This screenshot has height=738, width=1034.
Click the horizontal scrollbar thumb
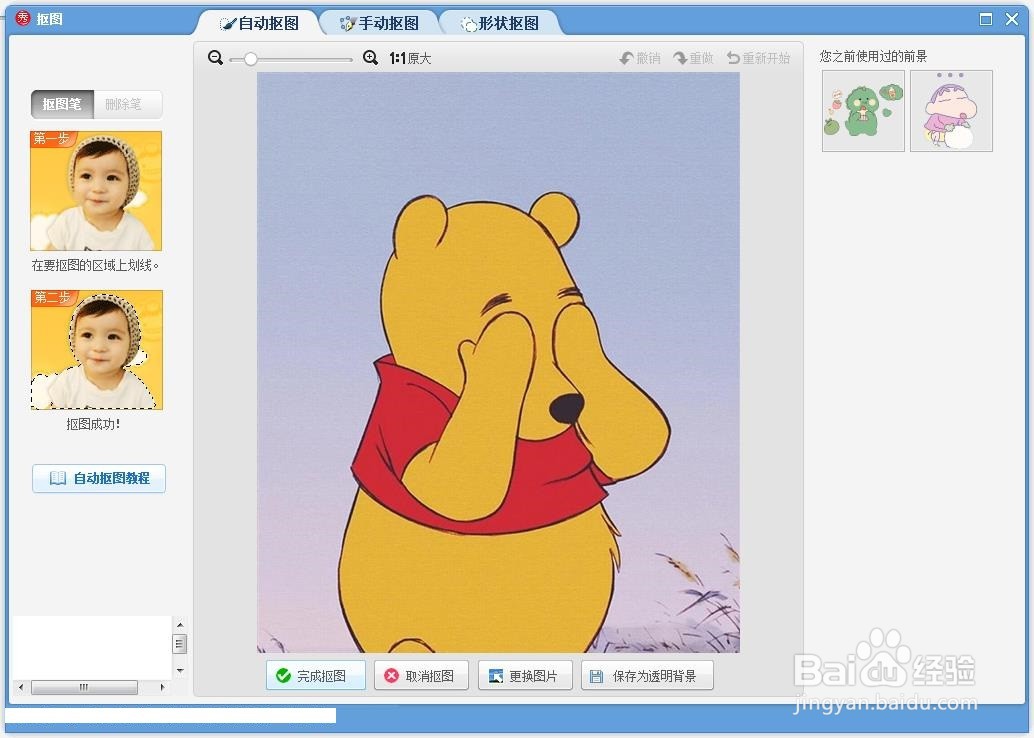[84, 687]
